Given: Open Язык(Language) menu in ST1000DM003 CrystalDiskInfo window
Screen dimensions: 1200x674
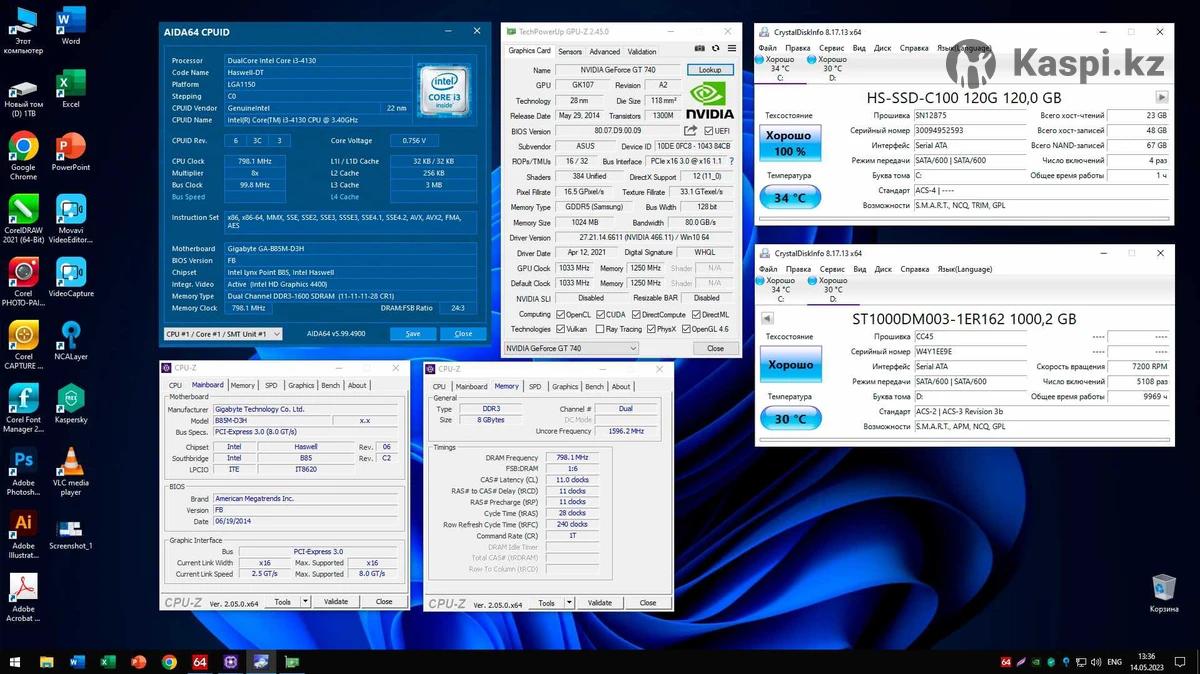Looking at the screenshot, I should (x=964, y=269).
